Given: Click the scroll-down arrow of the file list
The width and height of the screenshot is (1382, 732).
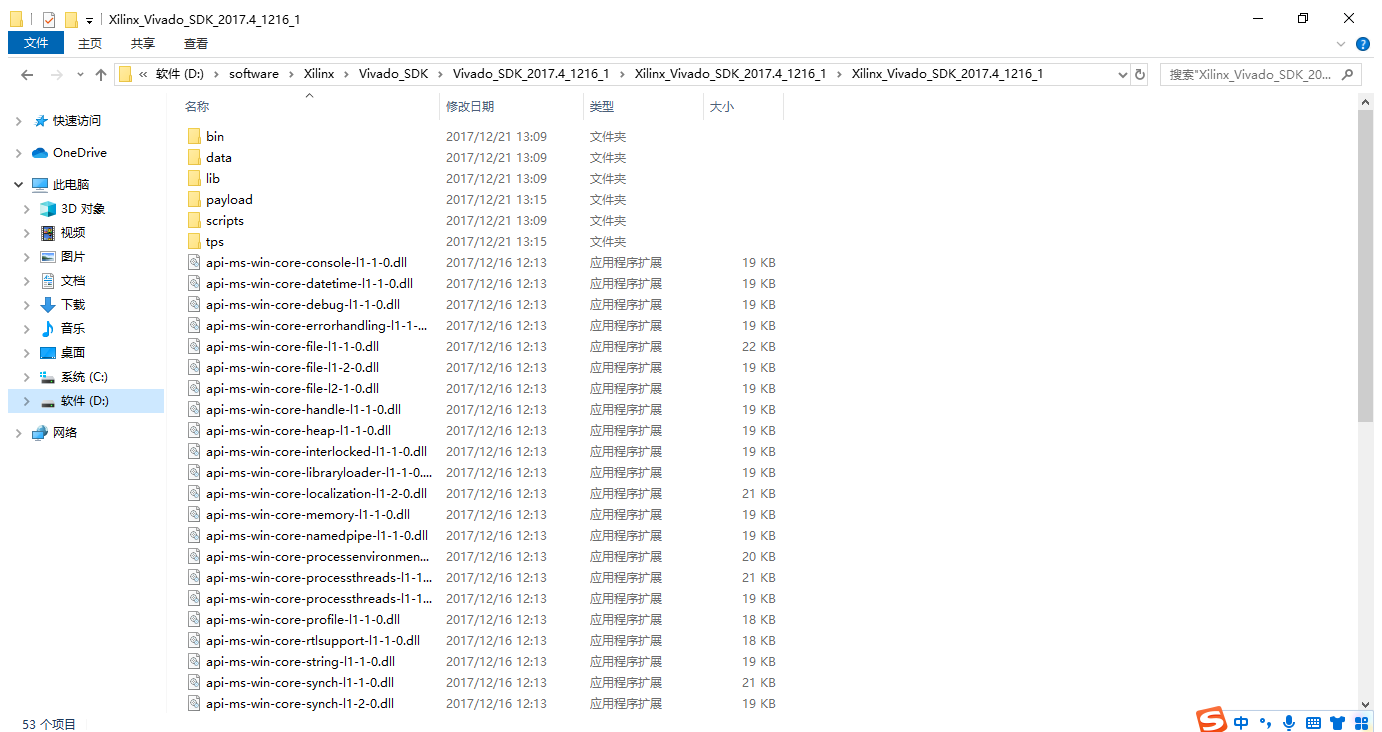Looking at the screenshot, I should click(x=1366, y=704).
